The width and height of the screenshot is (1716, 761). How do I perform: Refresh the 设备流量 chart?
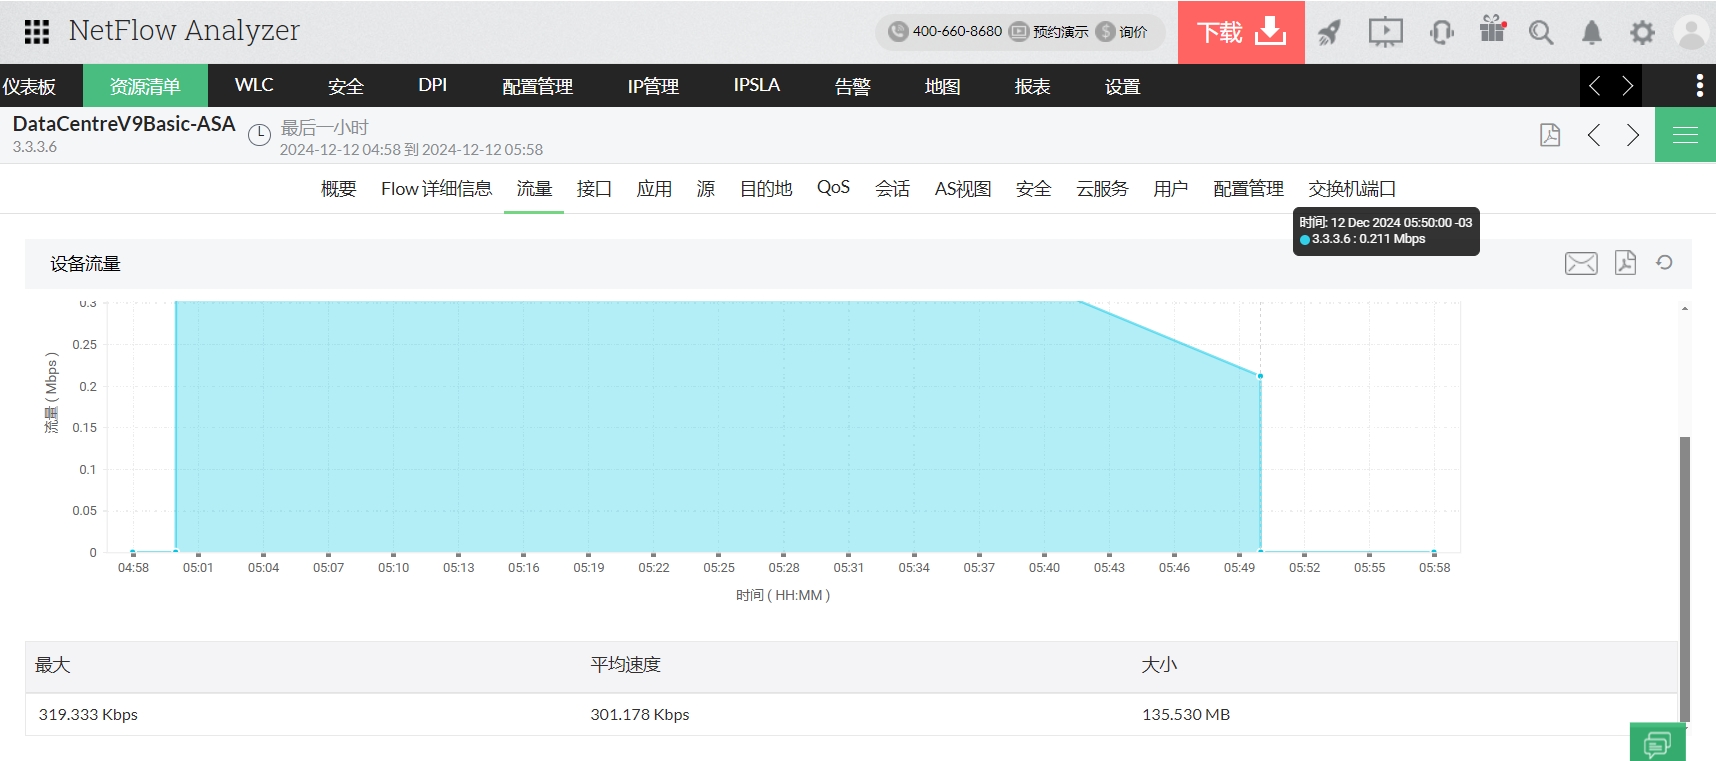coord(1664,262)
